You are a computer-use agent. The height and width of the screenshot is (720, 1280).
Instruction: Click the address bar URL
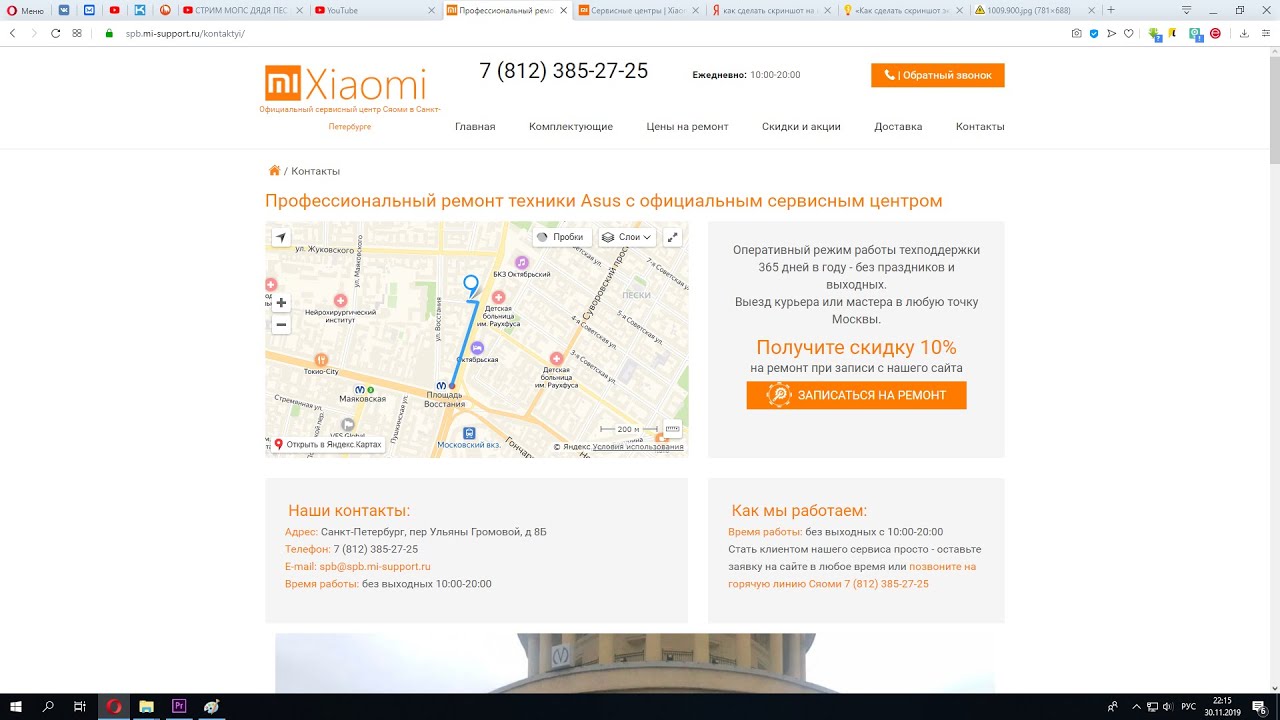click(185, 33)
